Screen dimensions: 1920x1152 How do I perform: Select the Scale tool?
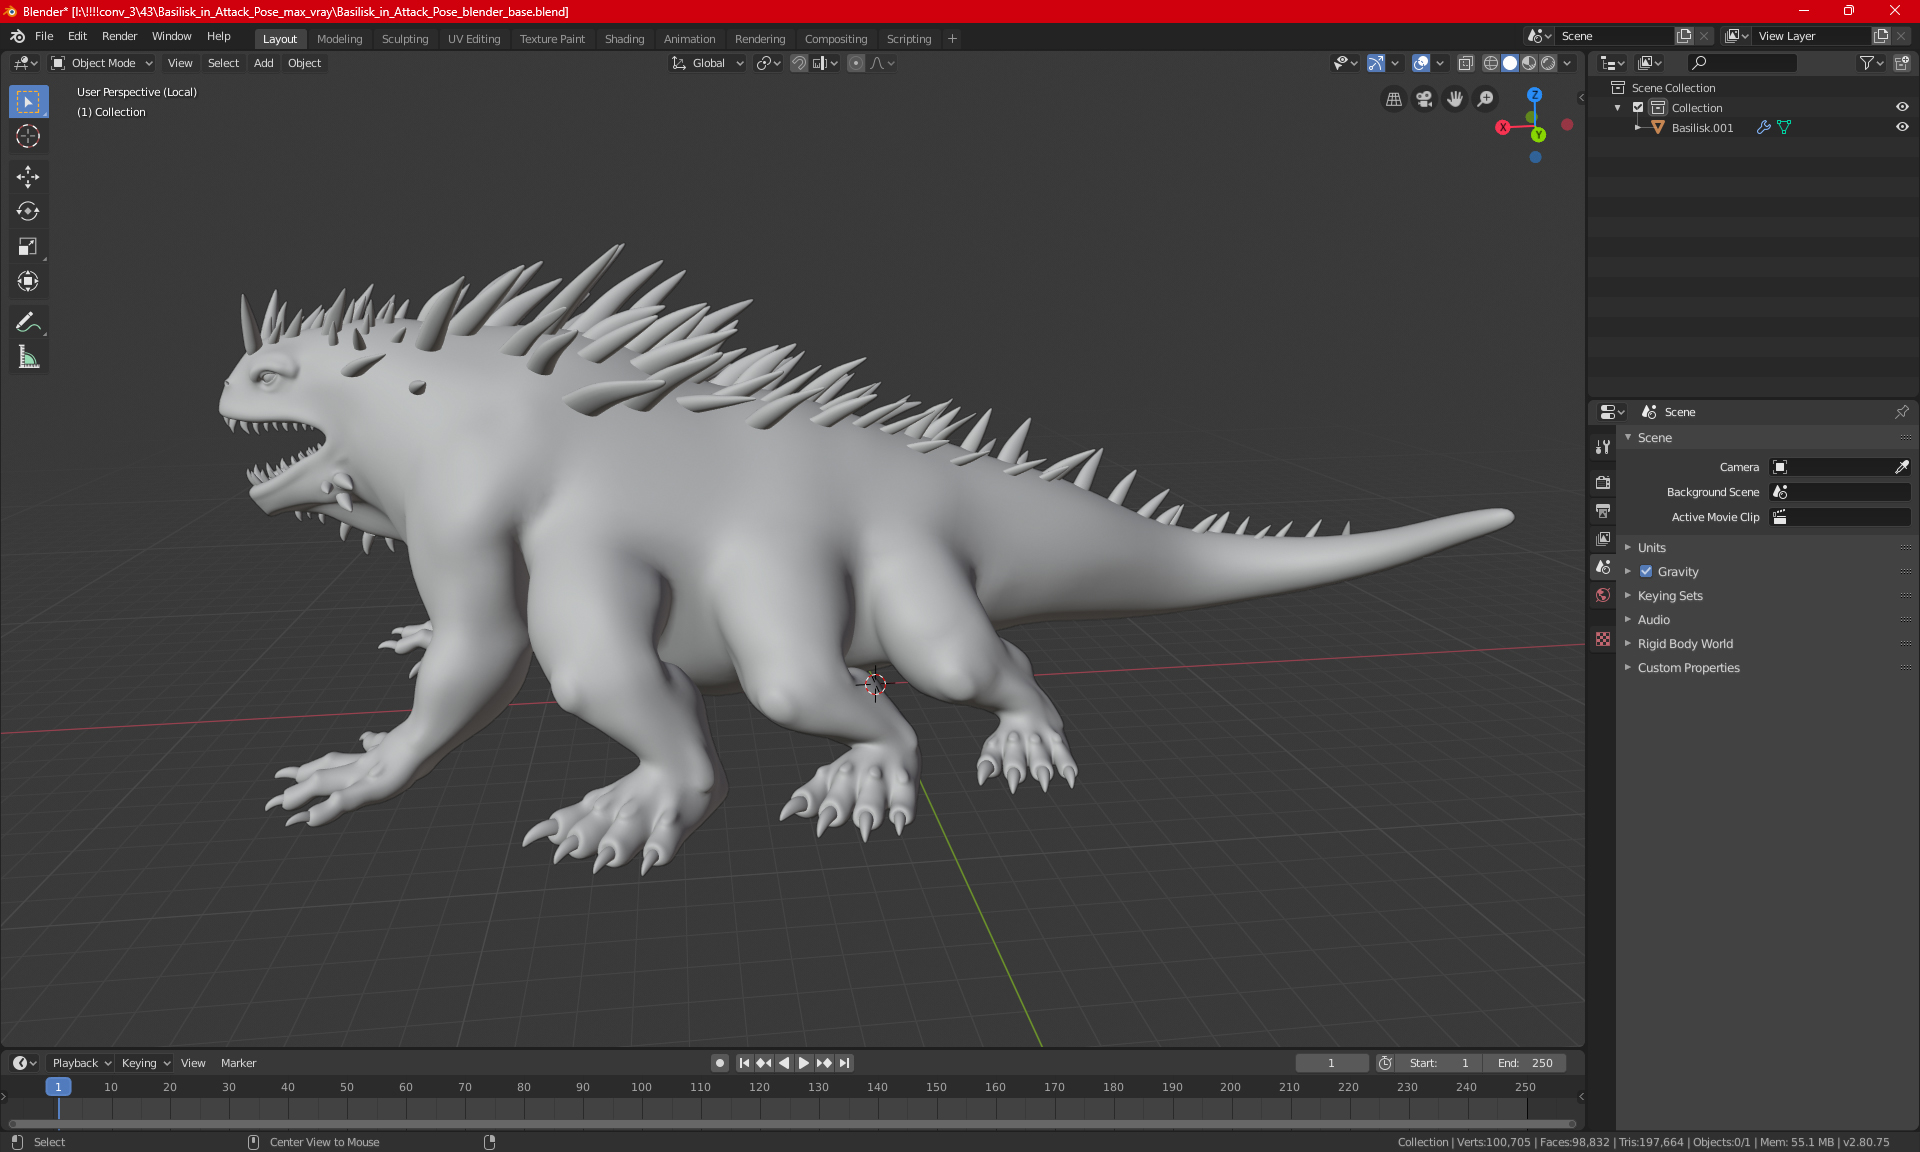[x=28, y=247]
